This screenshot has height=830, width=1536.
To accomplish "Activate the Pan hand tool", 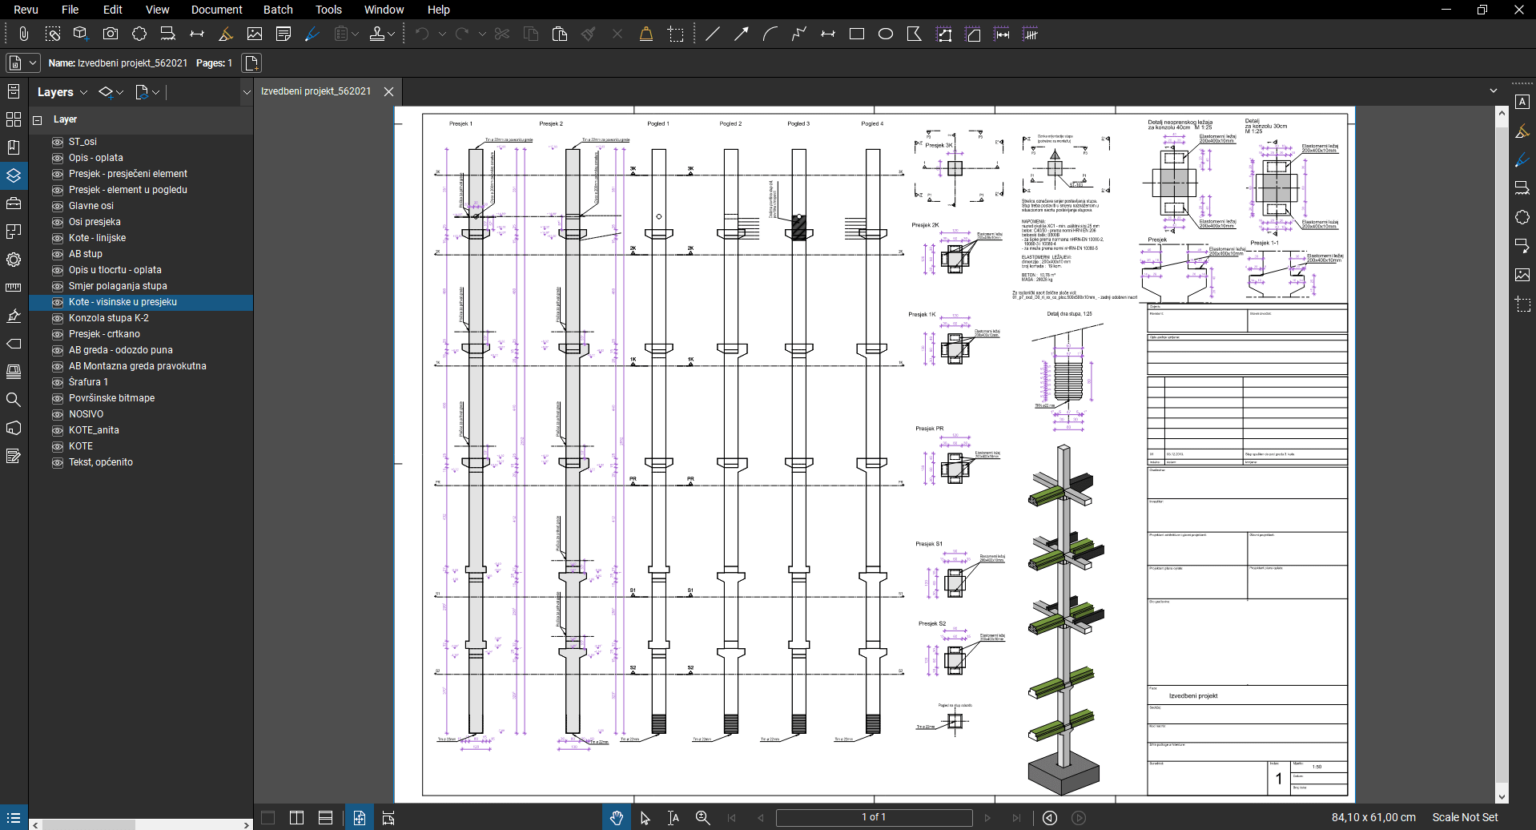I will pos(616,818).
